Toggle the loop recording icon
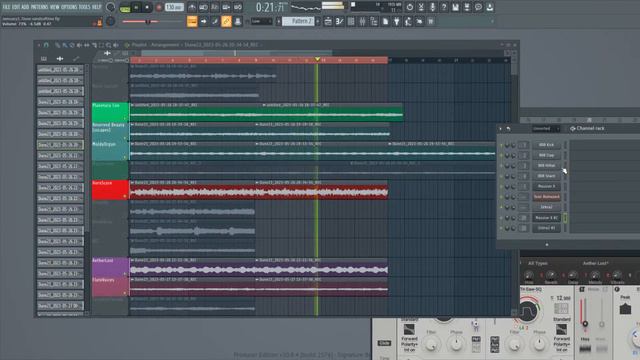 [x=238, y=7]
